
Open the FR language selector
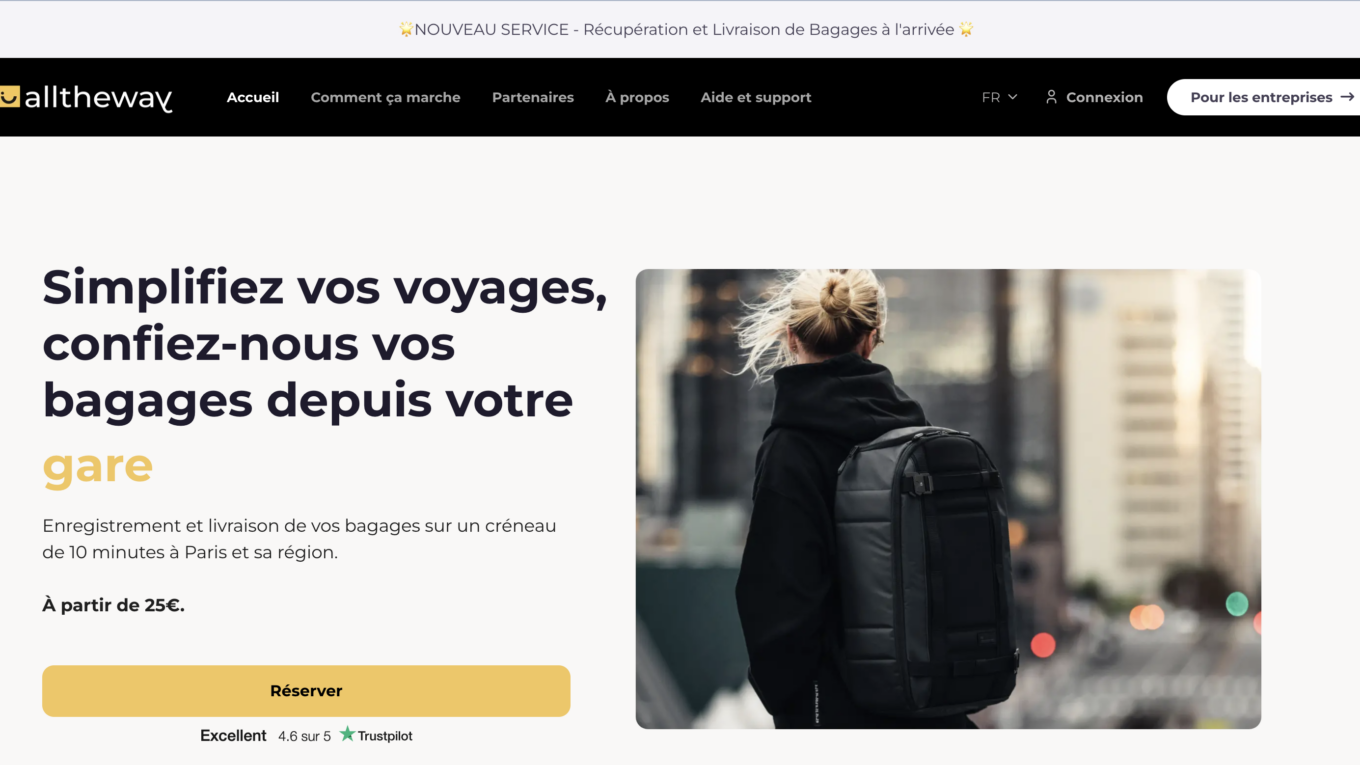point(999,97)
